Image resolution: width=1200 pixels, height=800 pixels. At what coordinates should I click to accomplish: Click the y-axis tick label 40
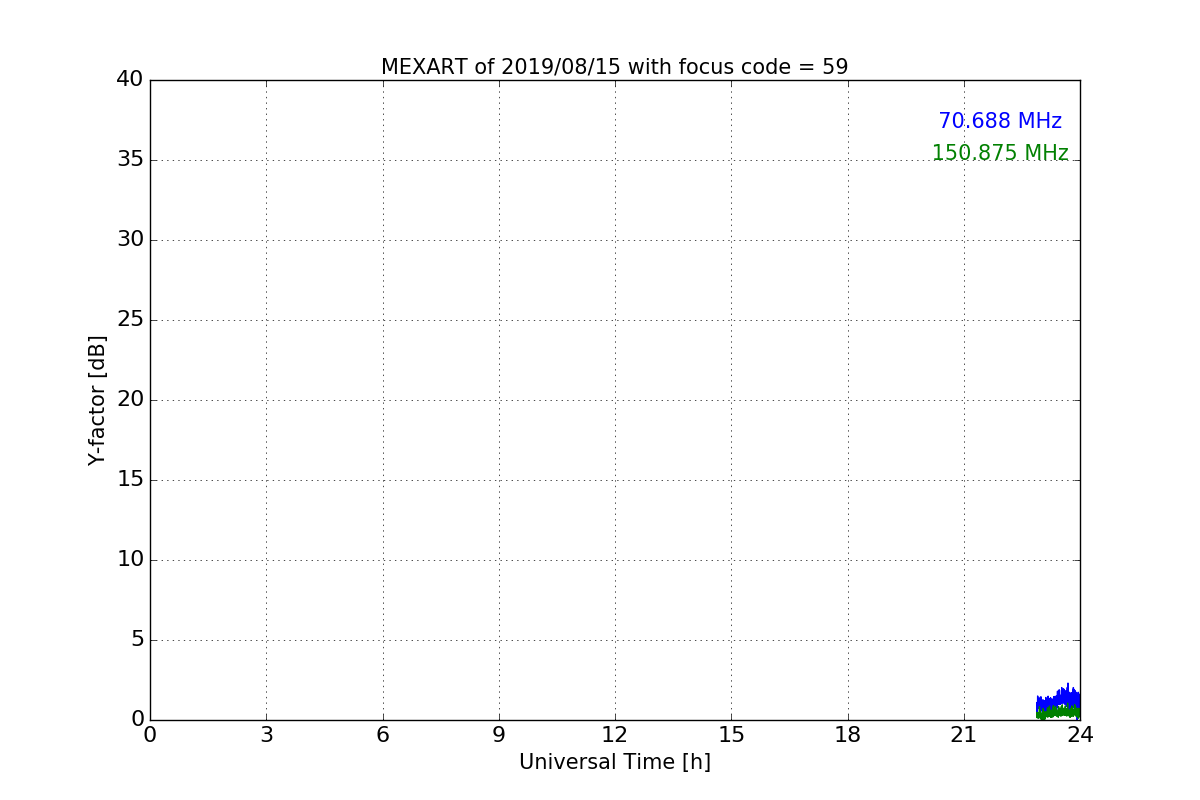[x=130, y=80]
